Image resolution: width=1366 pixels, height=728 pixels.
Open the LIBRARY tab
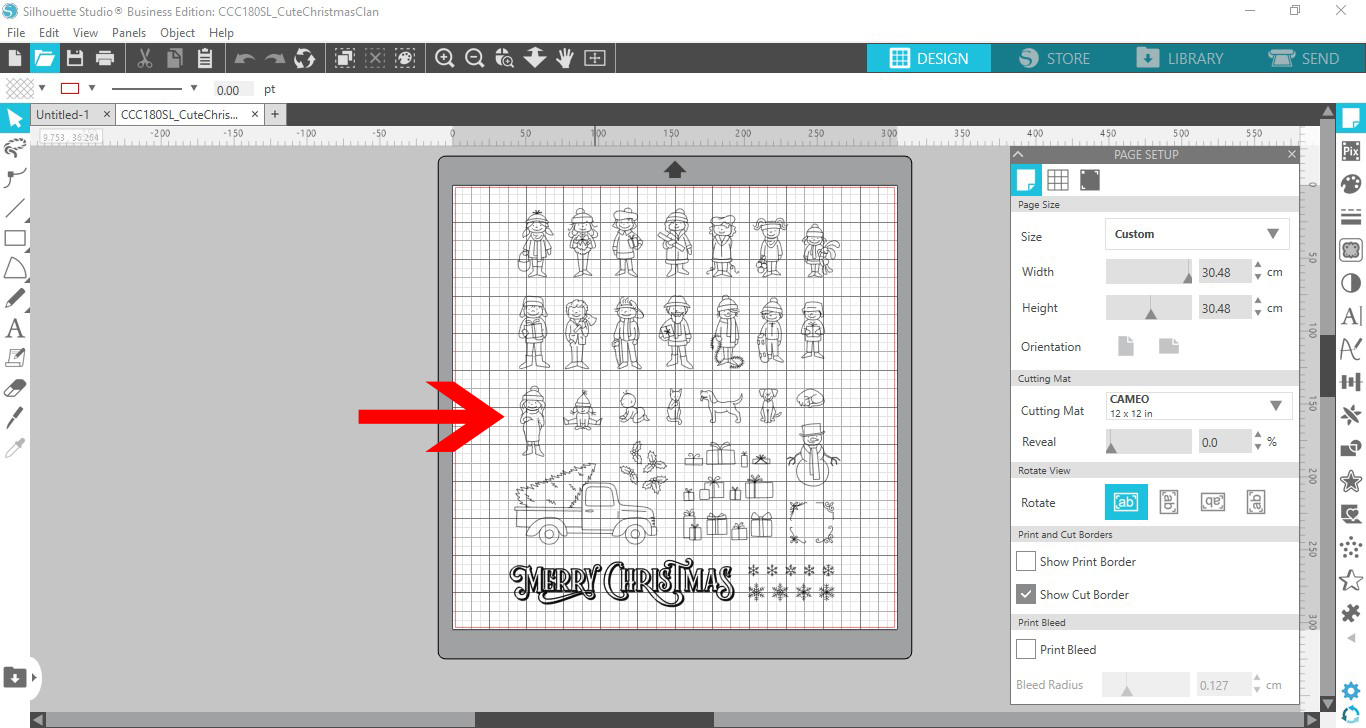tap(1180, 58)
